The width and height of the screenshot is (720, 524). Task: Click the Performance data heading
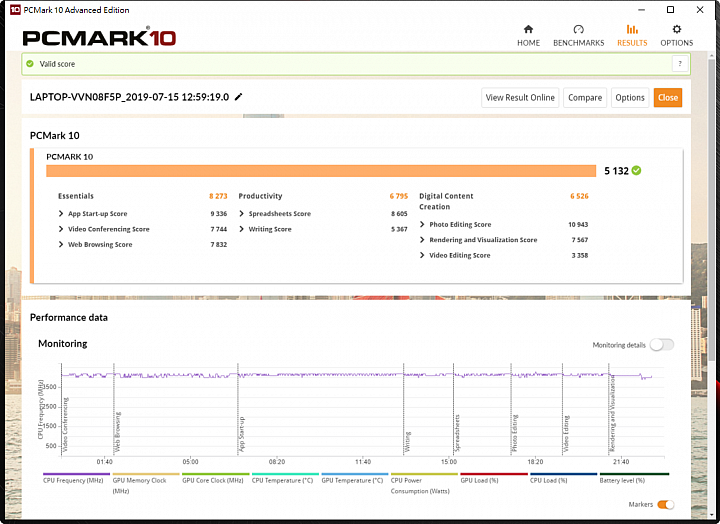(68, 317)
